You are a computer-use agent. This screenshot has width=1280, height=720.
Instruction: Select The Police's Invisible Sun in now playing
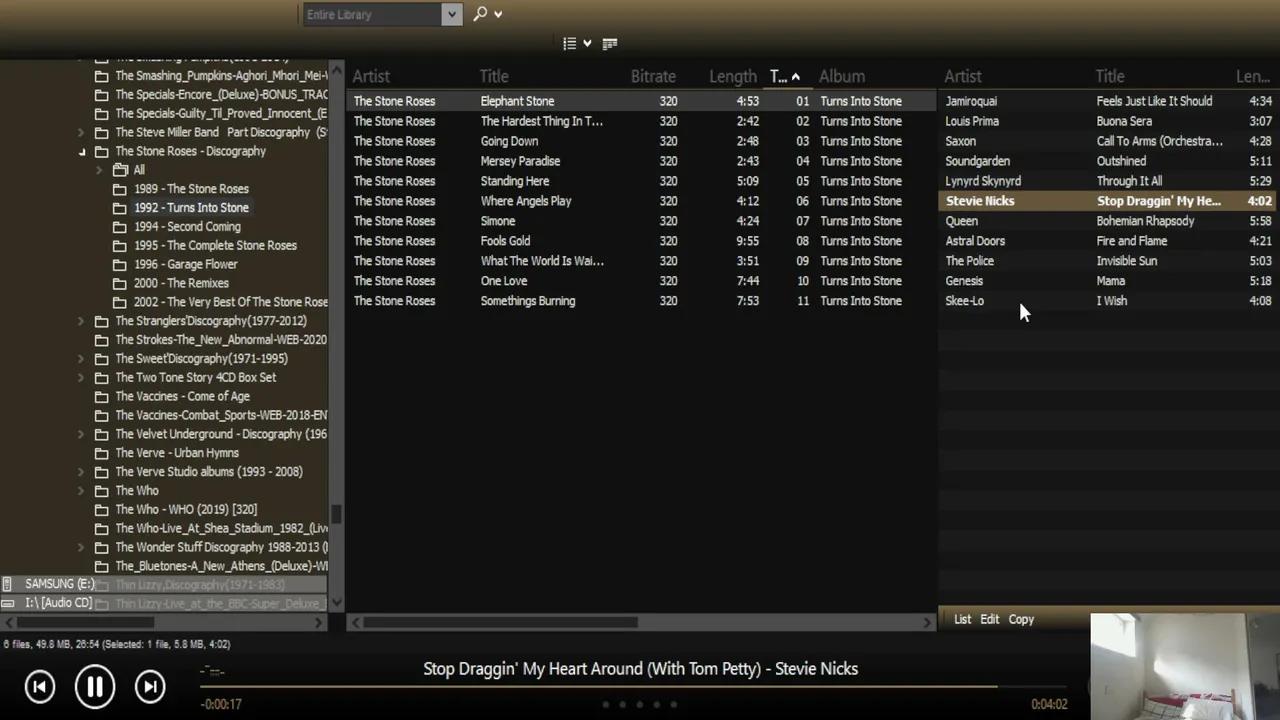coord(1108,261)
